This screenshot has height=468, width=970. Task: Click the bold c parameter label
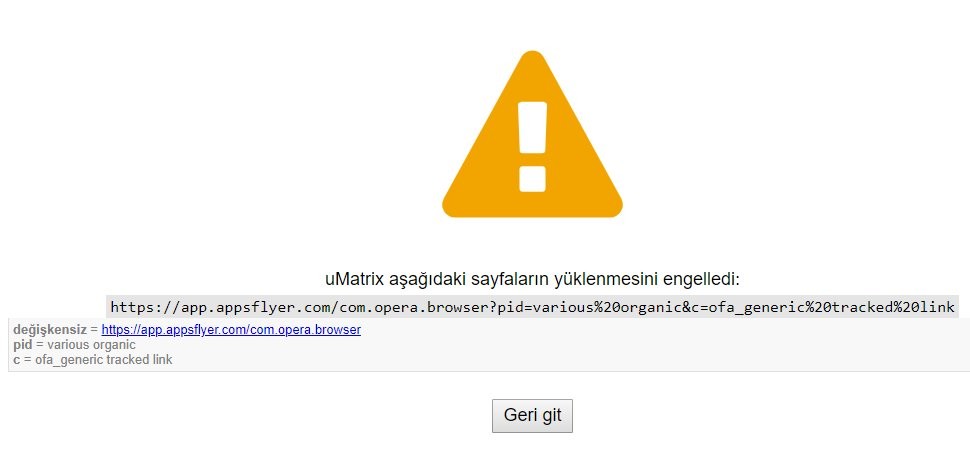(17, 360)
